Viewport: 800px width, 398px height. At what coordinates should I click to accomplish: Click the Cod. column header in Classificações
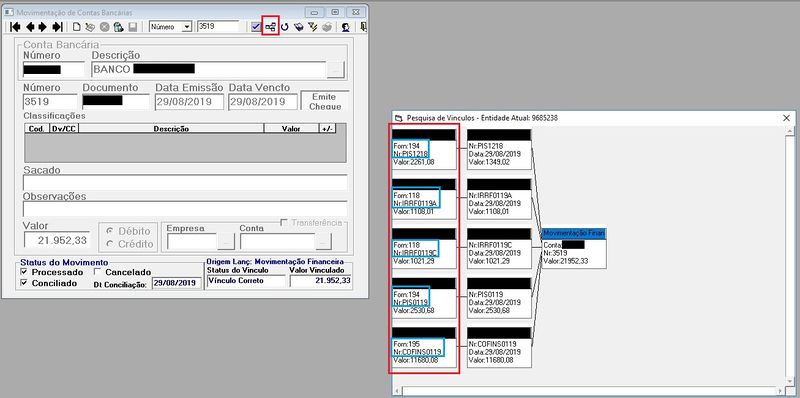pyautogui.click(x=36, y=129)
